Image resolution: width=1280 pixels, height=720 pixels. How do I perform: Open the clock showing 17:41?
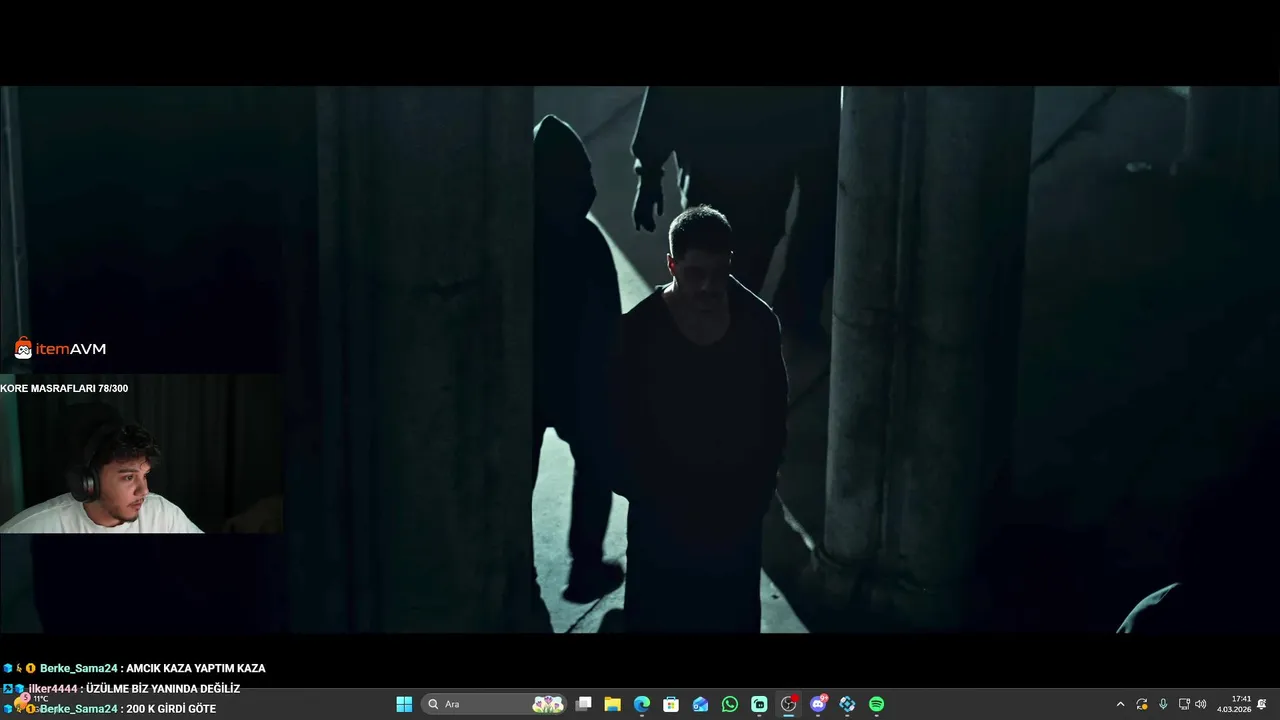(x=1234, y=704)
